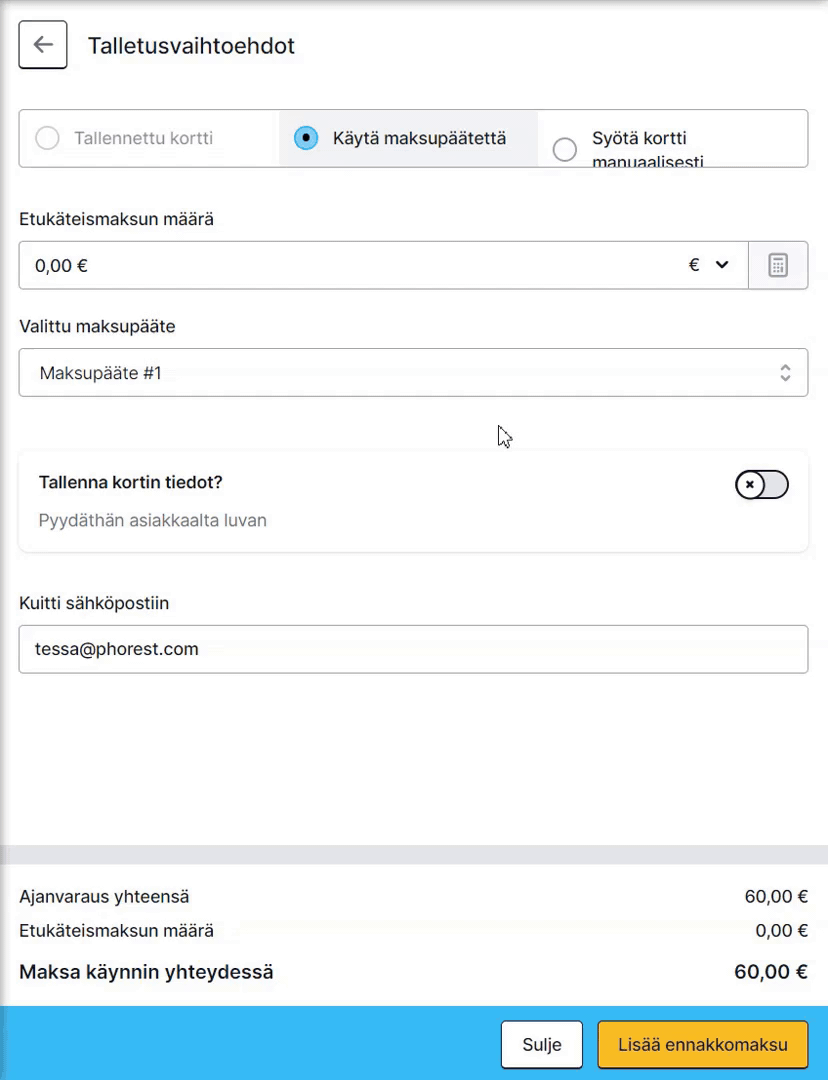Image resolution: width=828 pixels, height=1080 pixels.
Task: Click the Sulje button
Action: tap(541, 1044)
